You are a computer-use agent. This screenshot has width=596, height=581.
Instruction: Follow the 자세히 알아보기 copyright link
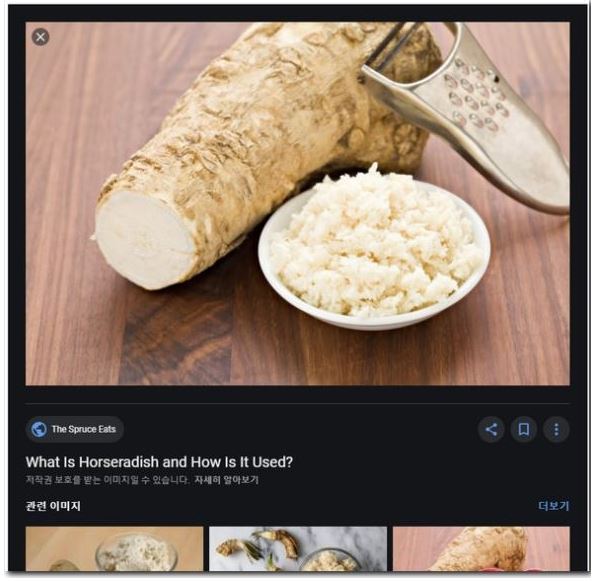[x=226, y=480]
